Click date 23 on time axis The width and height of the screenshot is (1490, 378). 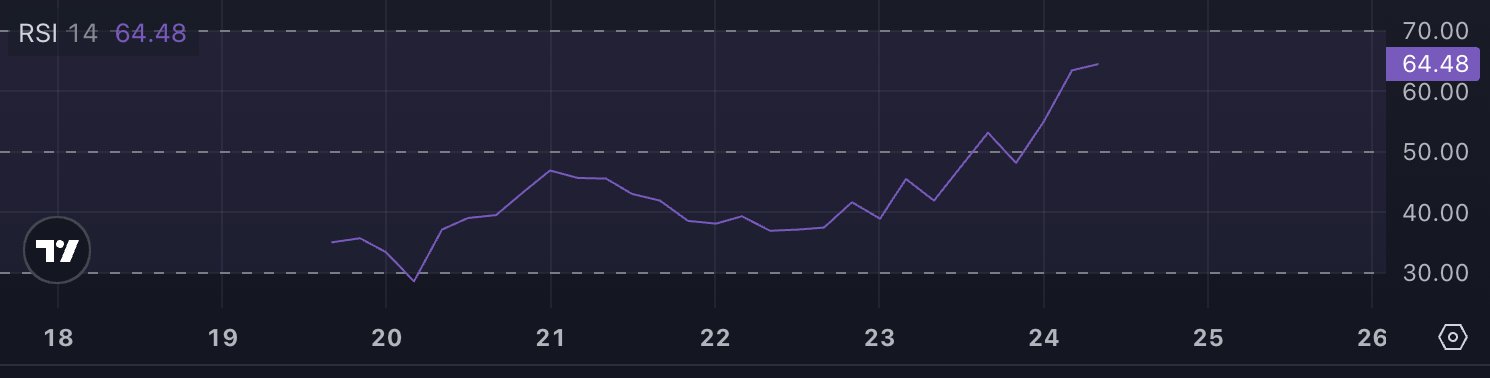click(879, 338)
